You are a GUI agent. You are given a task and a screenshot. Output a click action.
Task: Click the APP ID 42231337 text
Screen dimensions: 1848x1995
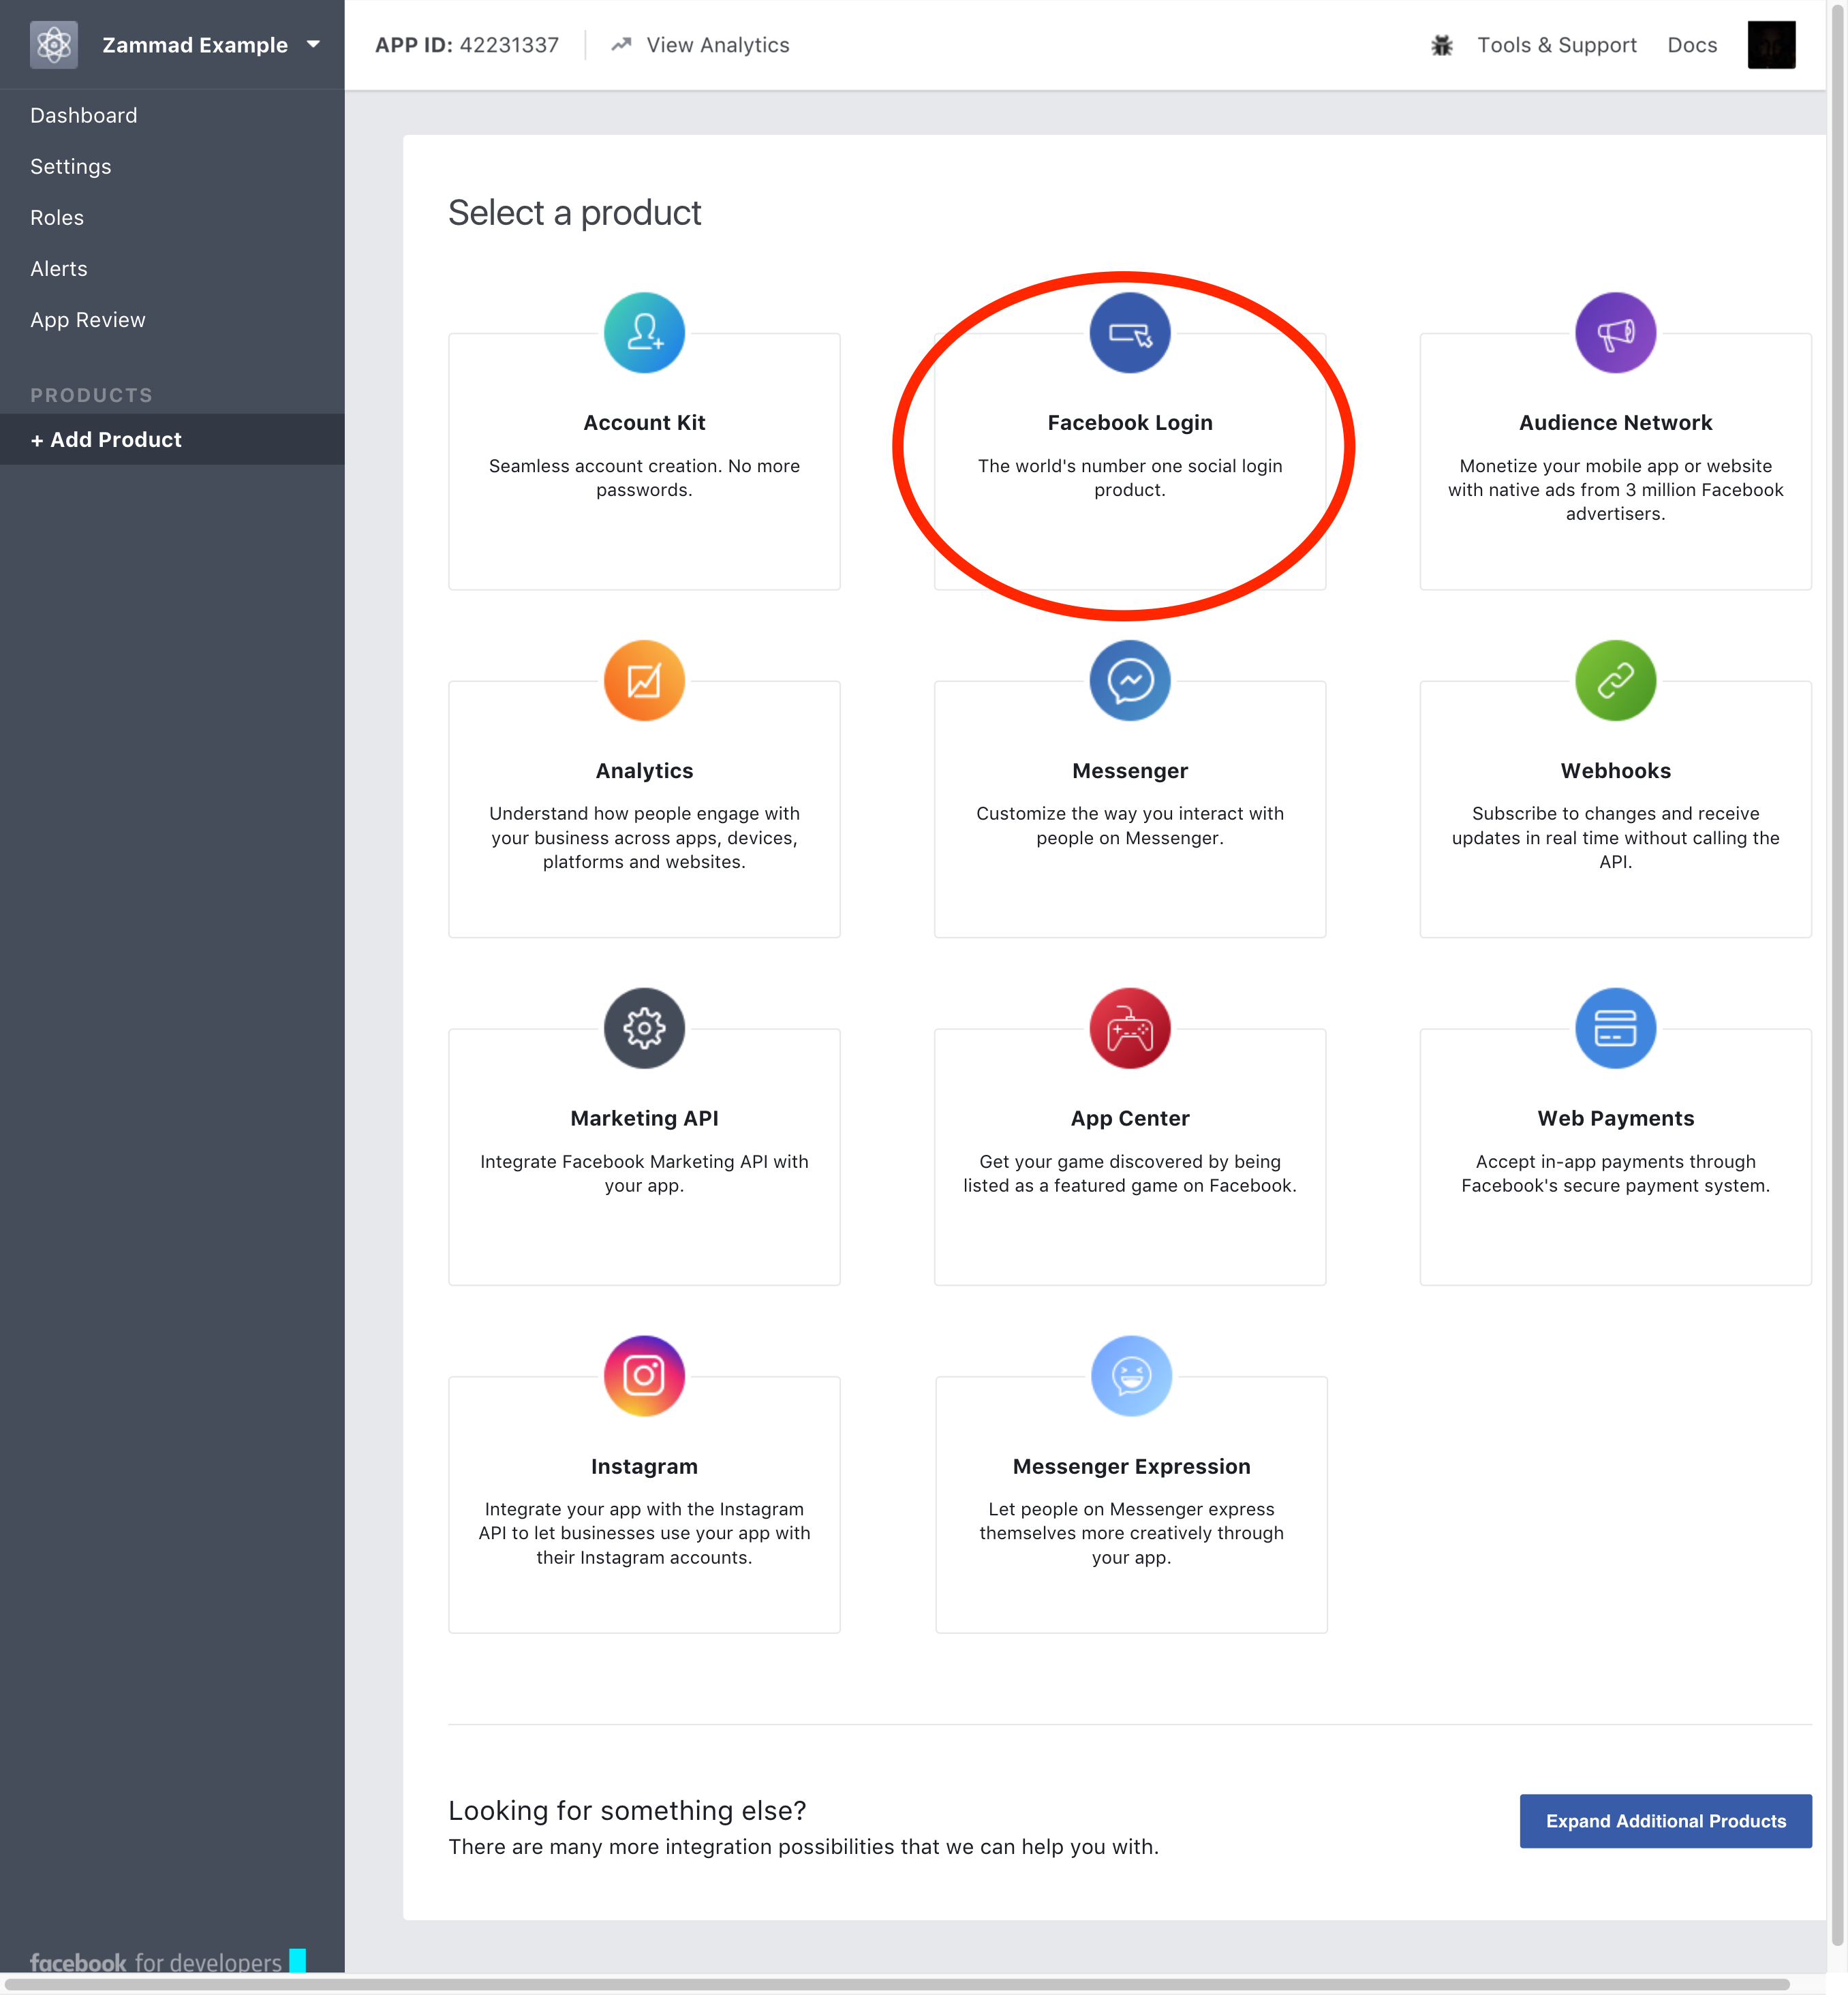click(467, 45)
